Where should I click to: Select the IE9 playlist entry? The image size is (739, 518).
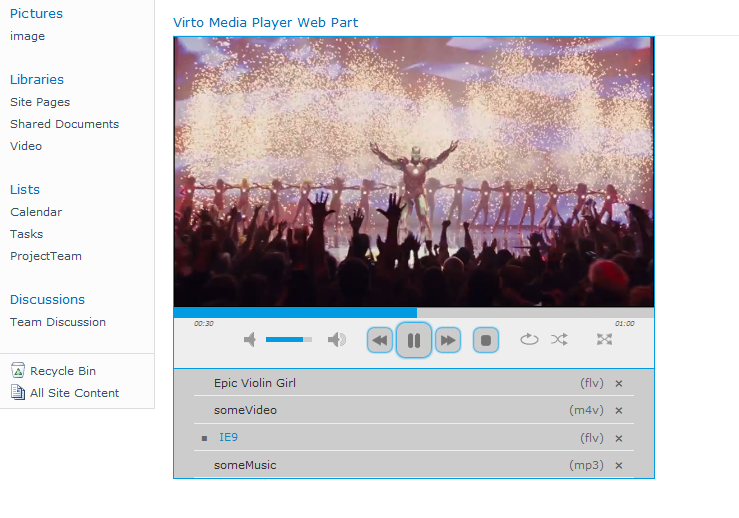(x=228, y=437)
